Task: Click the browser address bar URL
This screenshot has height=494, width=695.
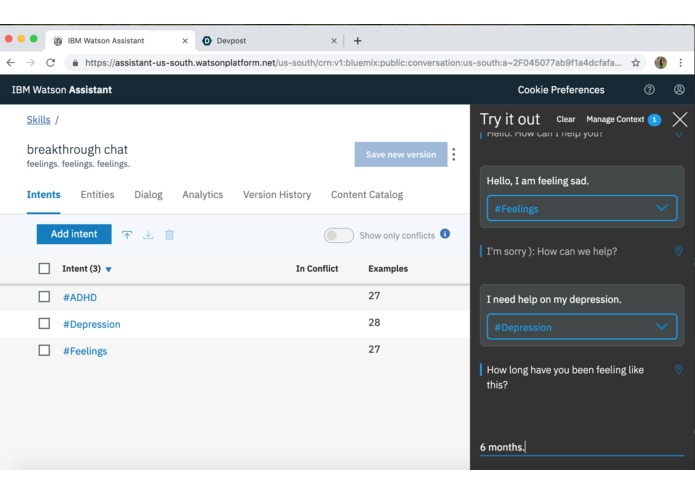Action: [353, 63]
